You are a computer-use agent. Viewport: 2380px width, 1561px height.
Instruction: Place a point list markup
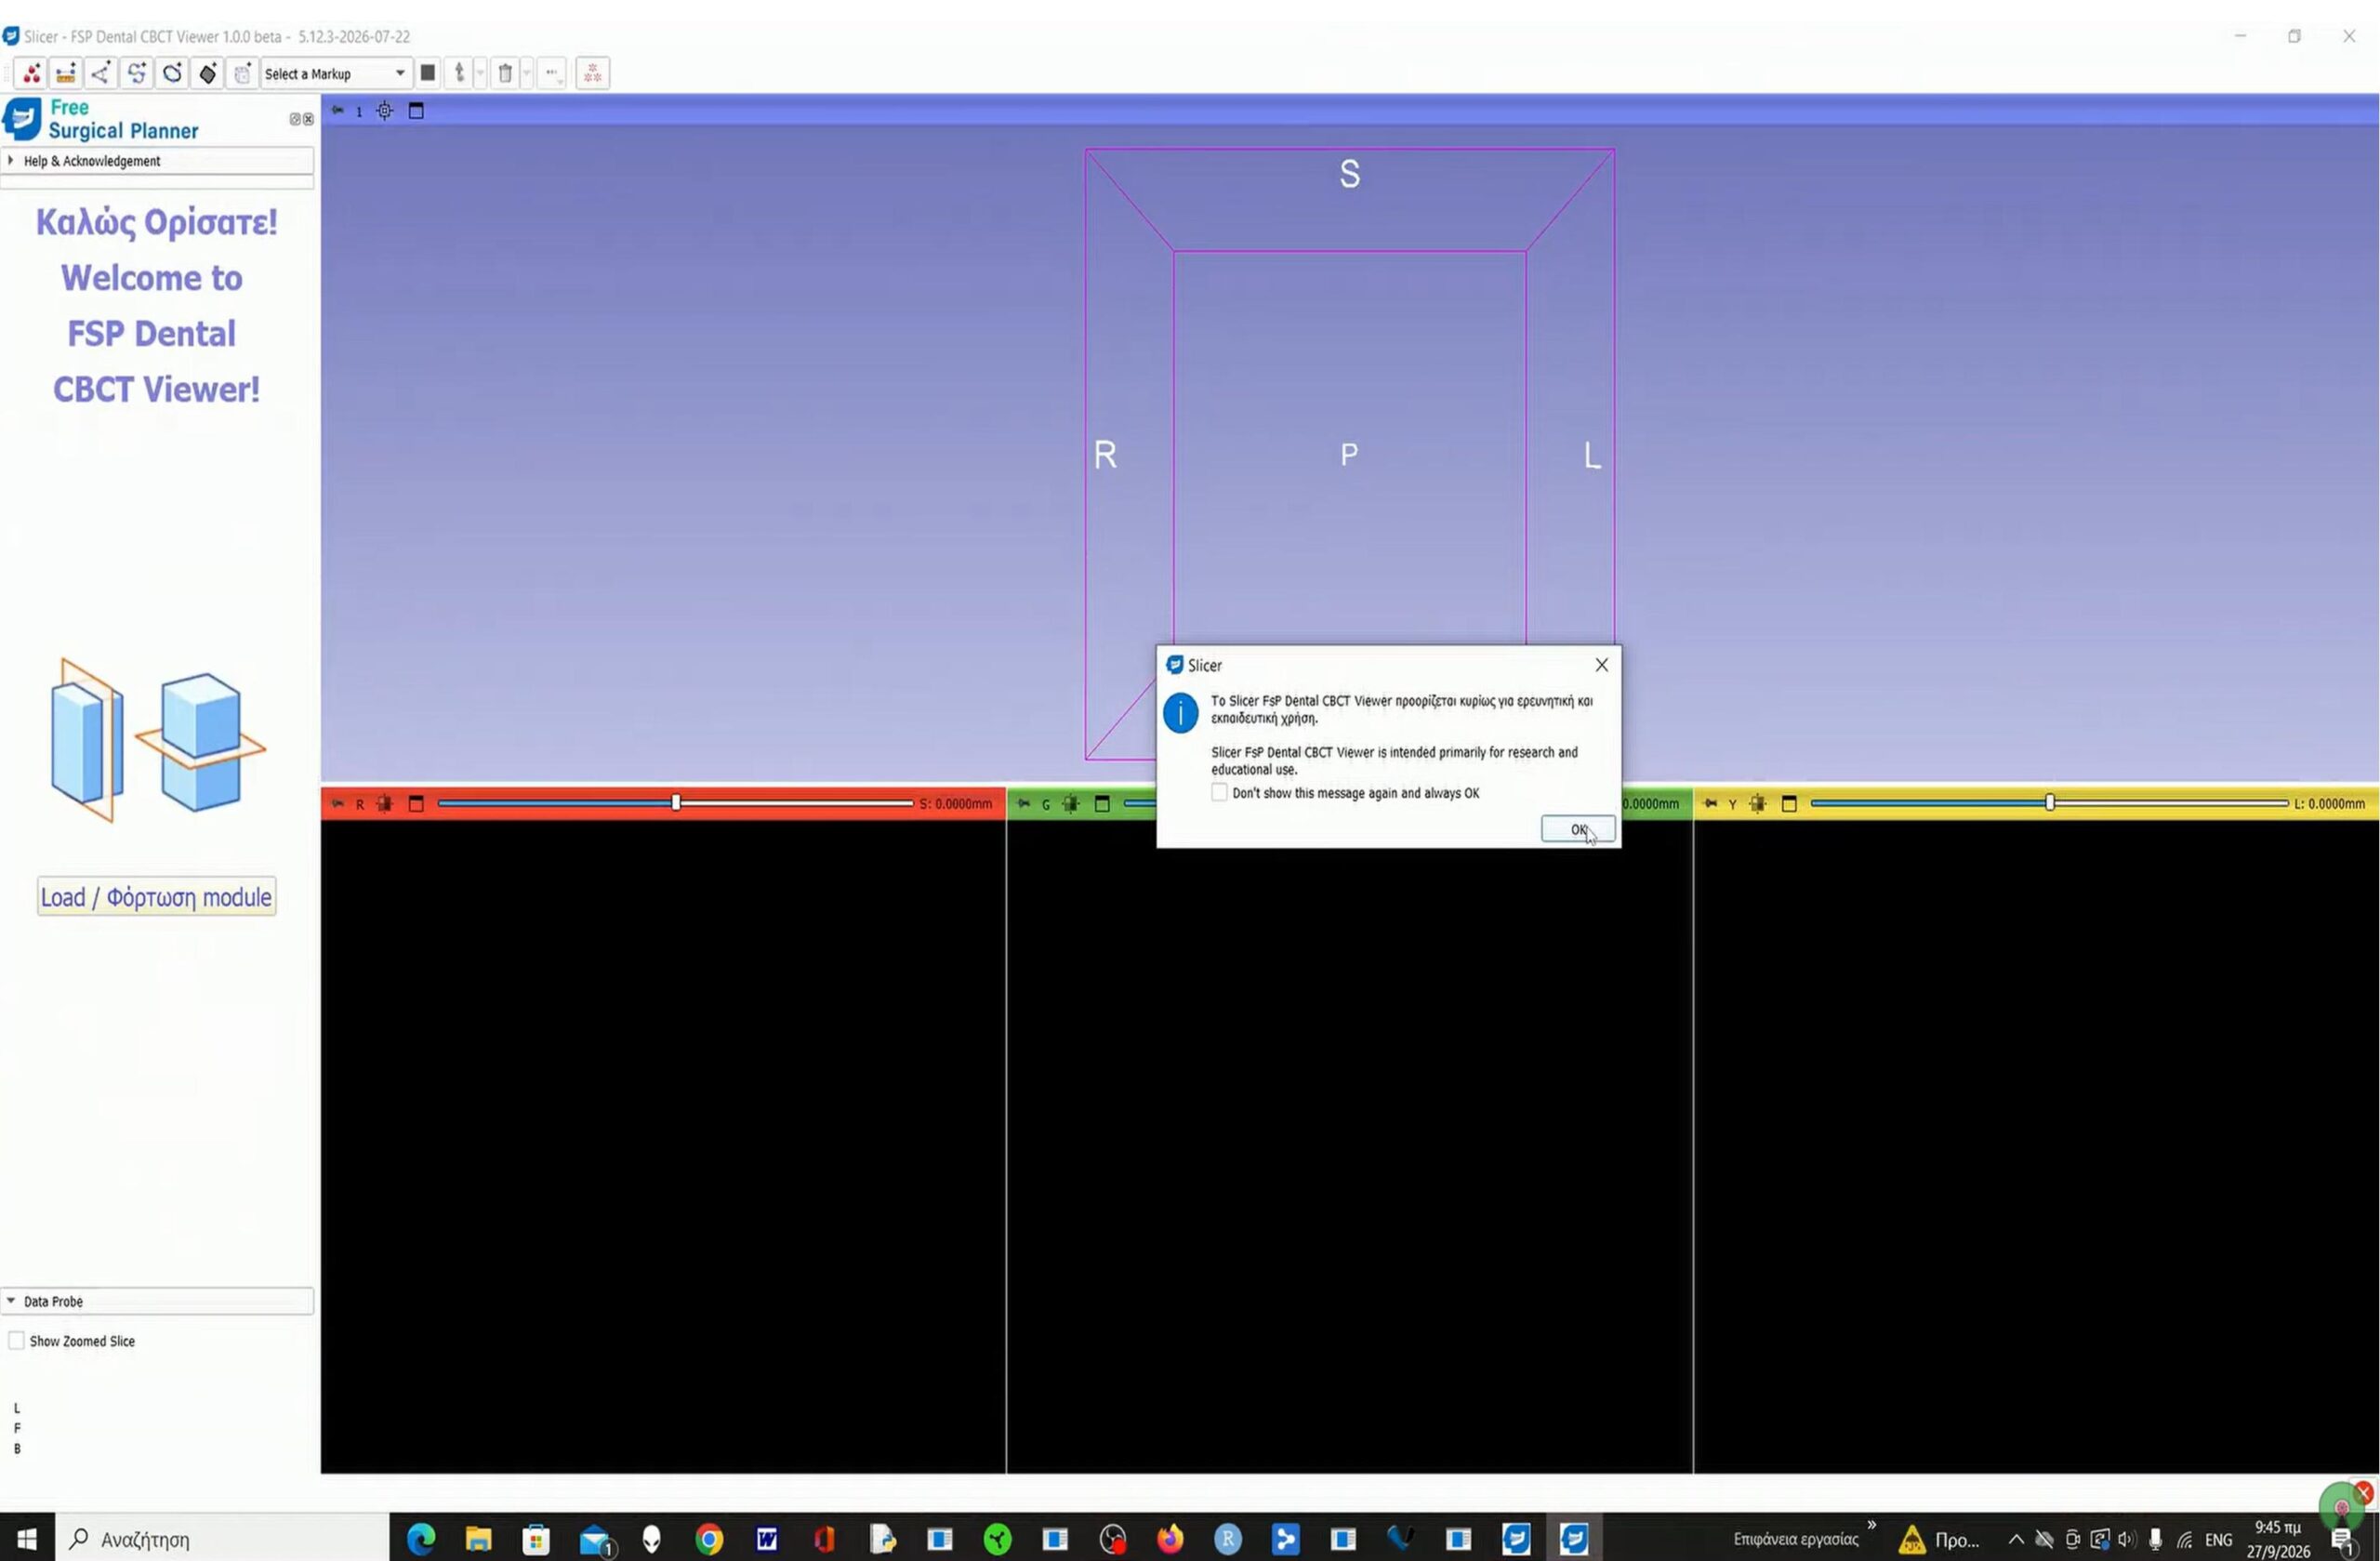tap(31, 73)
